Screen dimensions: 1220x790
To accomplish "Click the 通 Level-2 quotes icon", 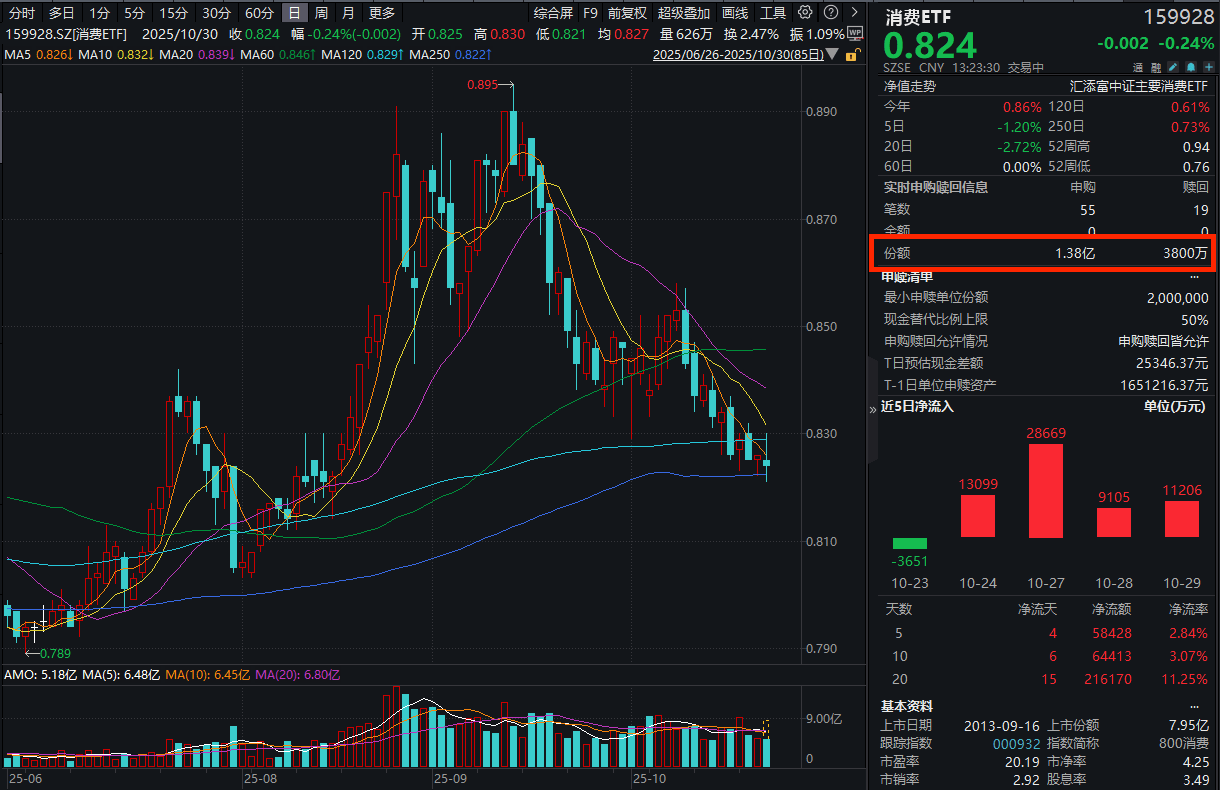I will coord(1137,67).
